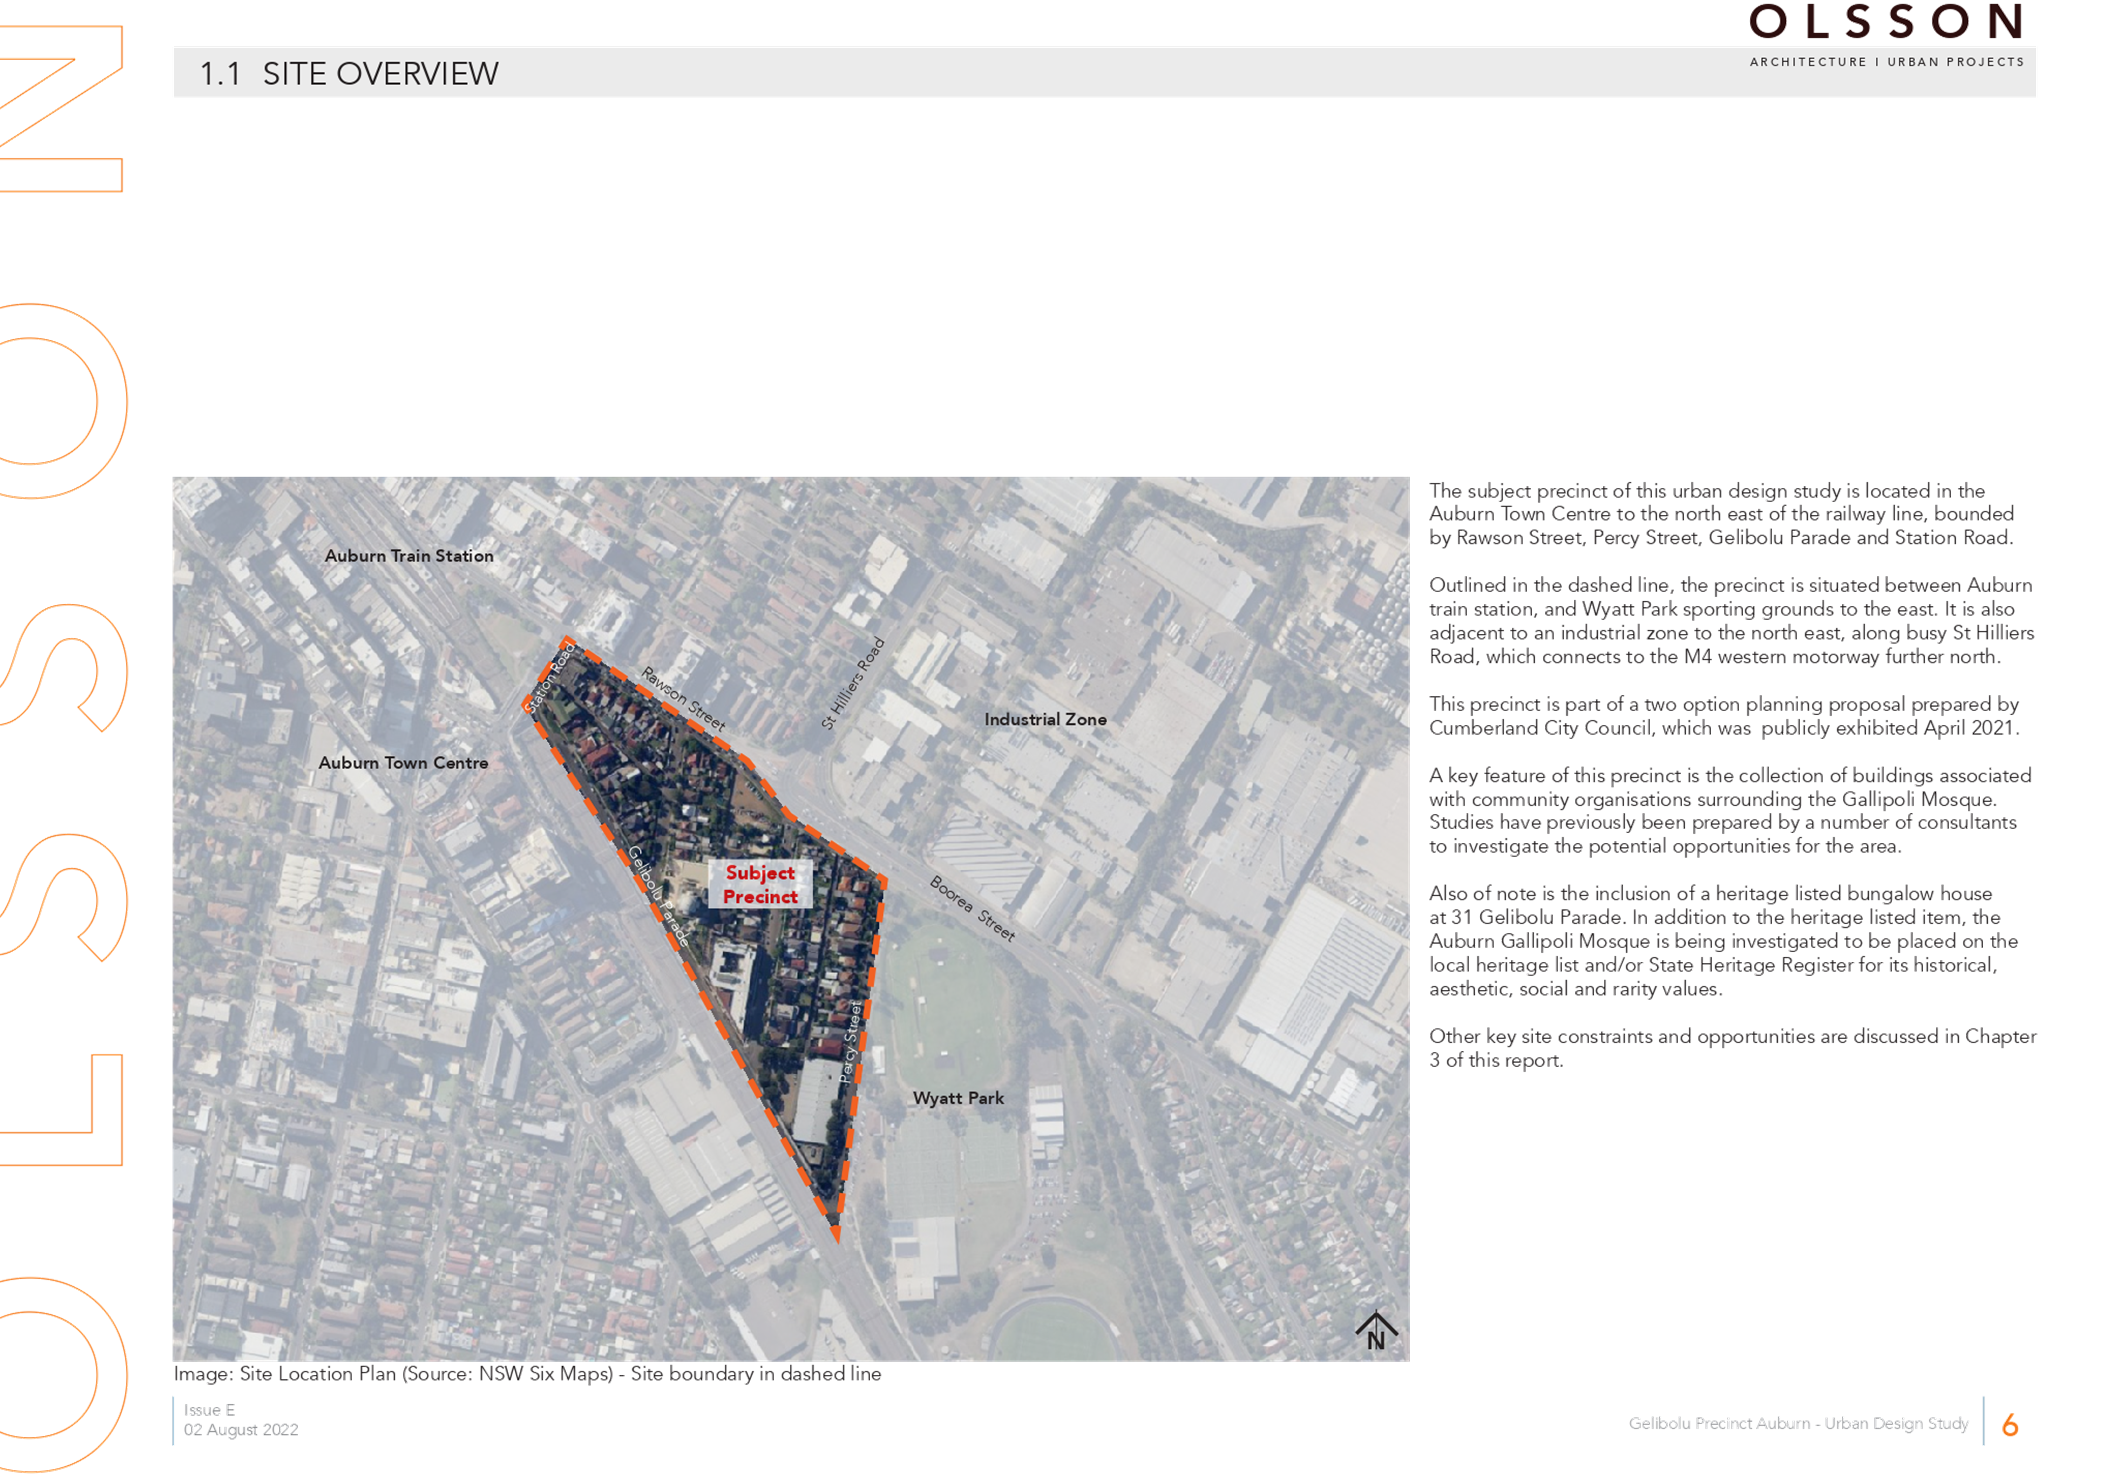Click the Wyatt Park map label
This screenshot has height=1484, width=2109.
coord(958,1098)
